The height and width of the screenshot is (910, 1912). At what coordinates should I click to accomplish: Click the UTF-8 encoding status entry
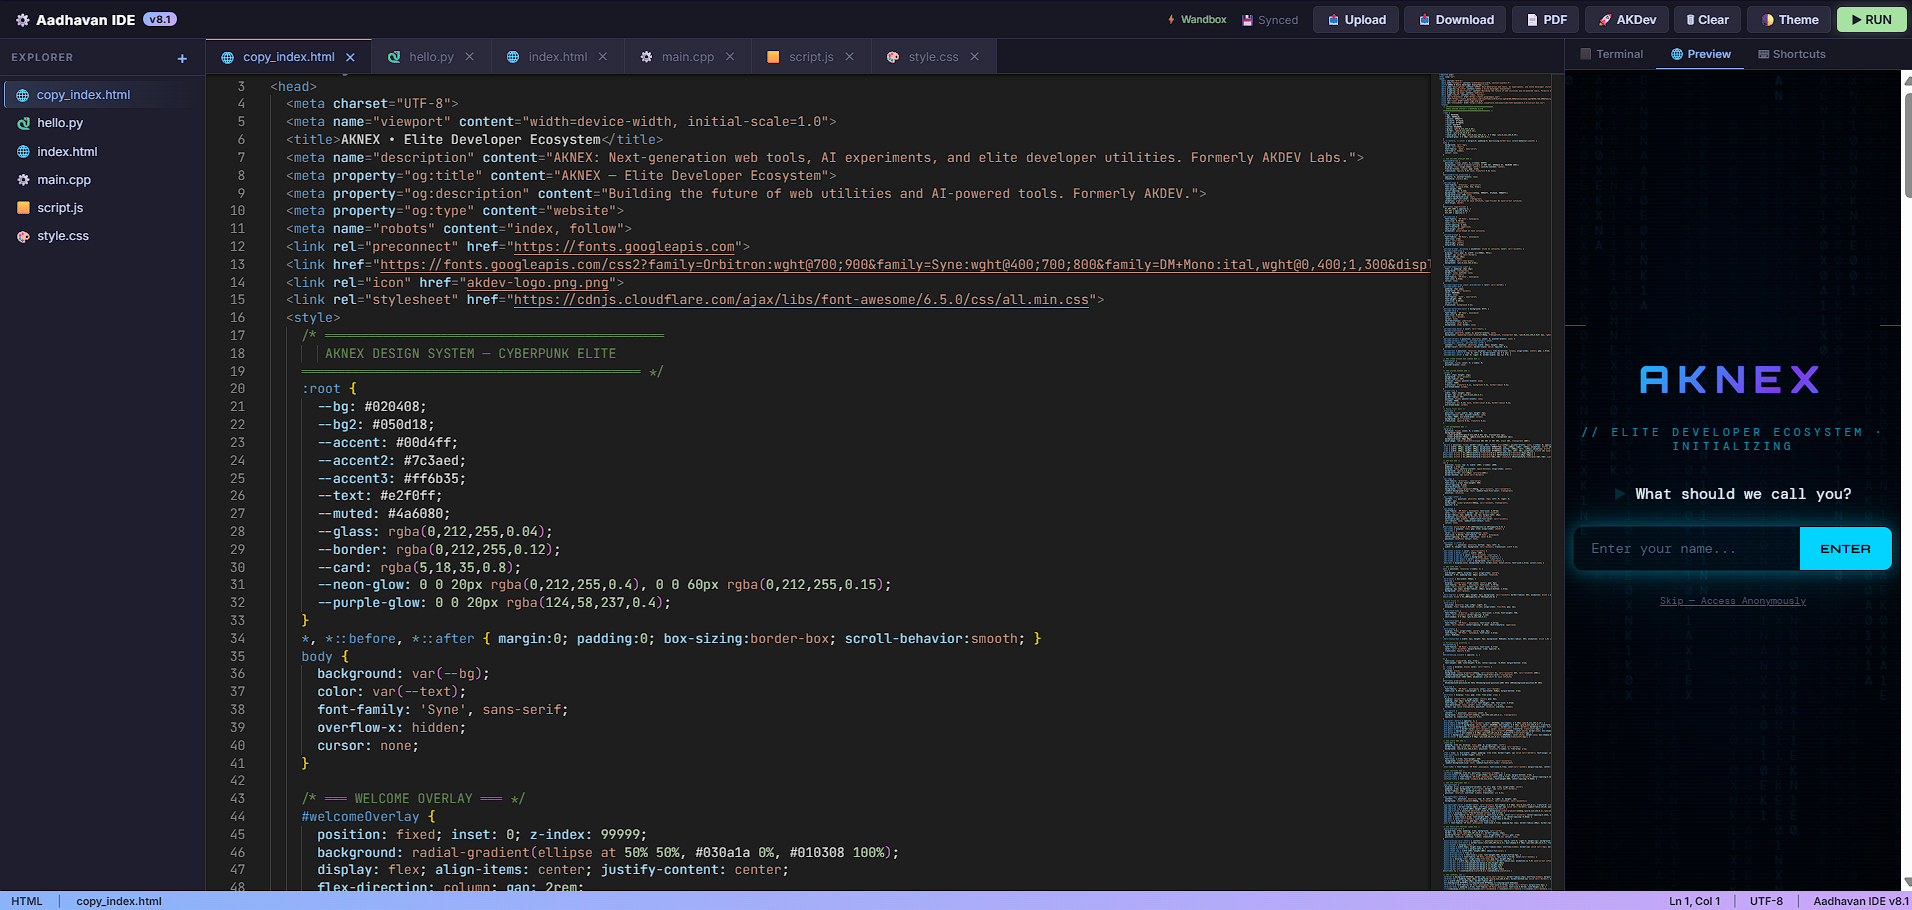1766,901
